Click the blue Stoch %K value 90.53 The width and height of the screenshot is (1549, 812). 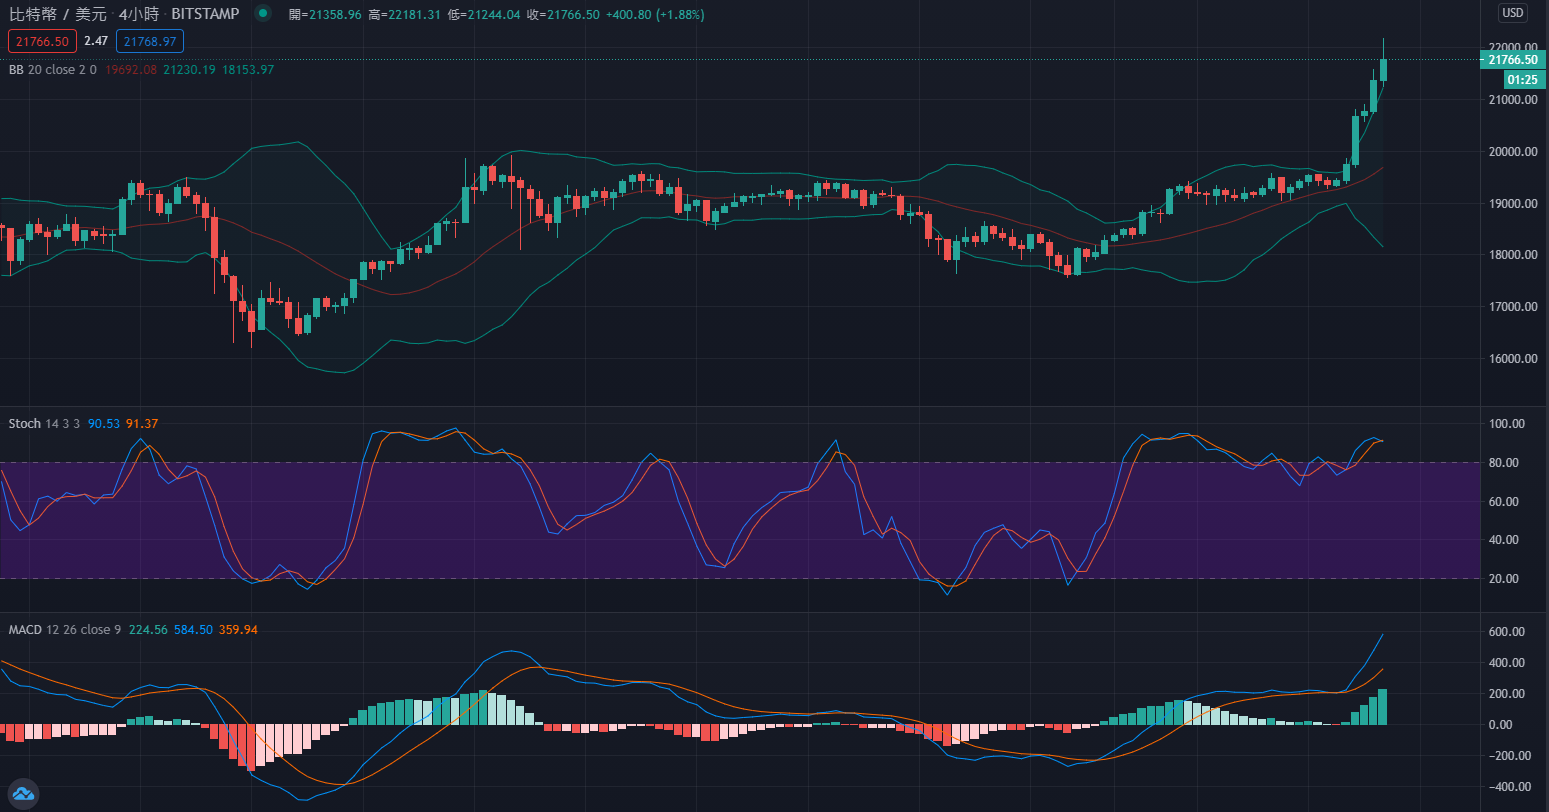[x=104, y=424]
